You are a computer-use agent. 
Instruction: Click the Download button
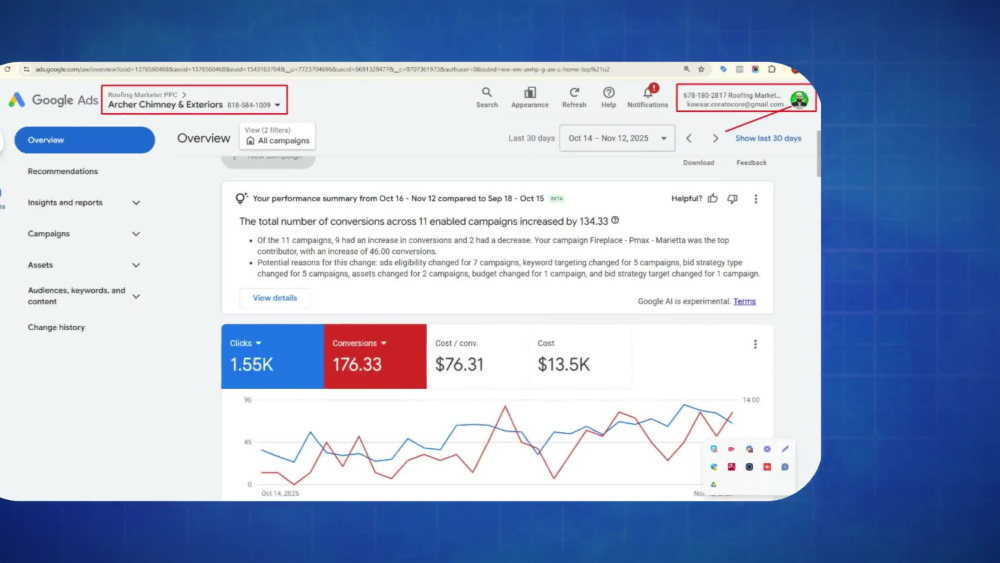[698, 163]
